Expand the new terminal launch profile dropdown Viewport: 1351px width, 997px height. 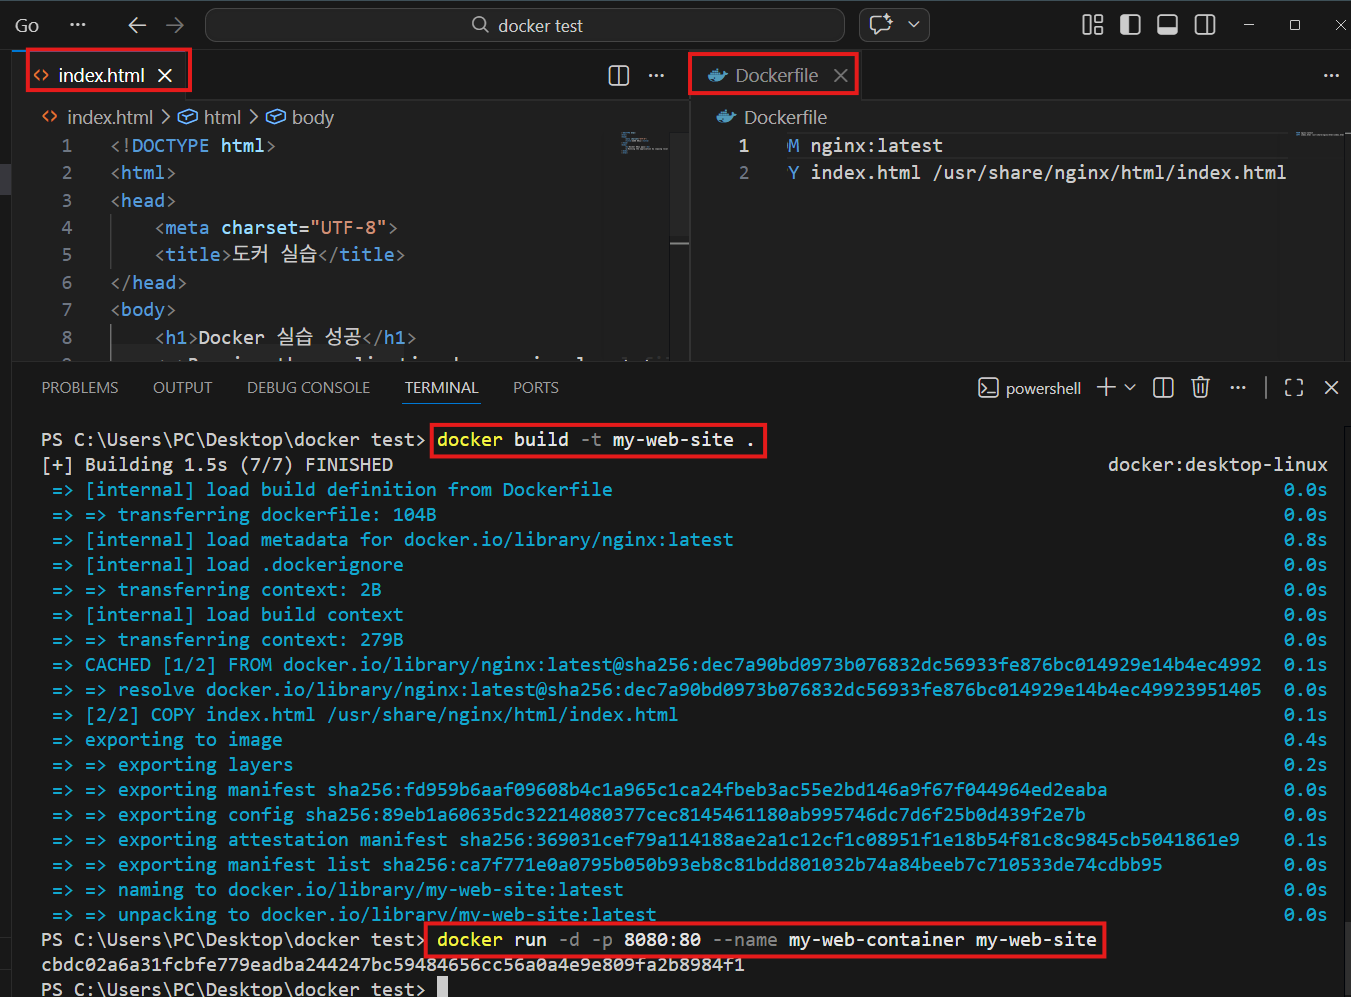1131,387
